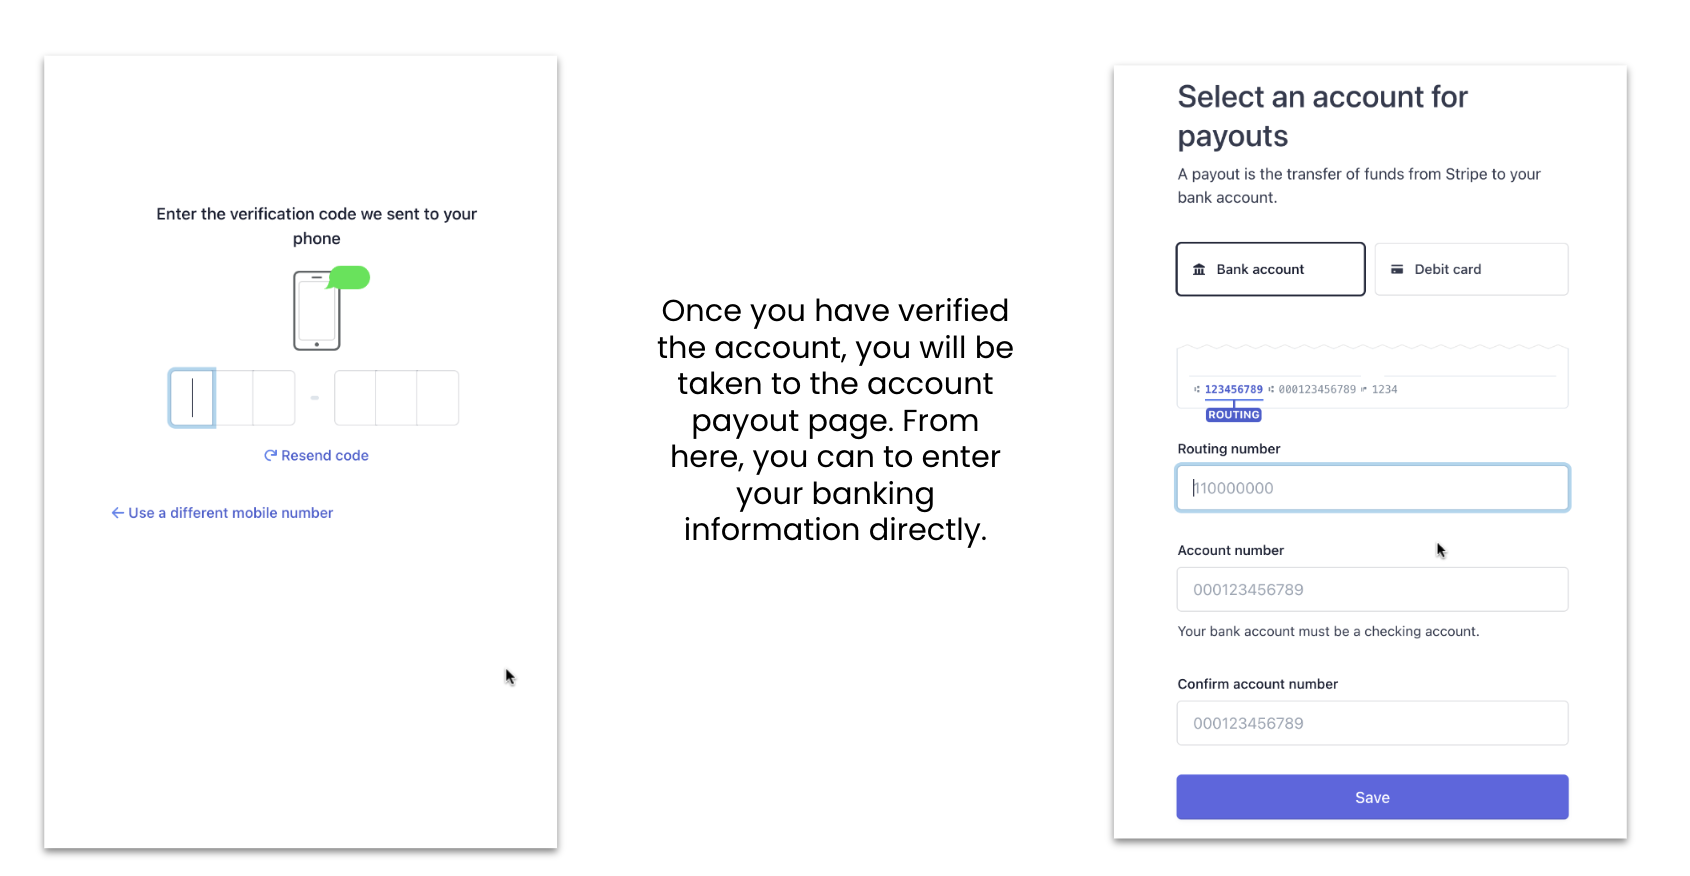This screenshot has width=1690, height=876.
Task: Click the debit card icon
Action: tap(1397, 270)
